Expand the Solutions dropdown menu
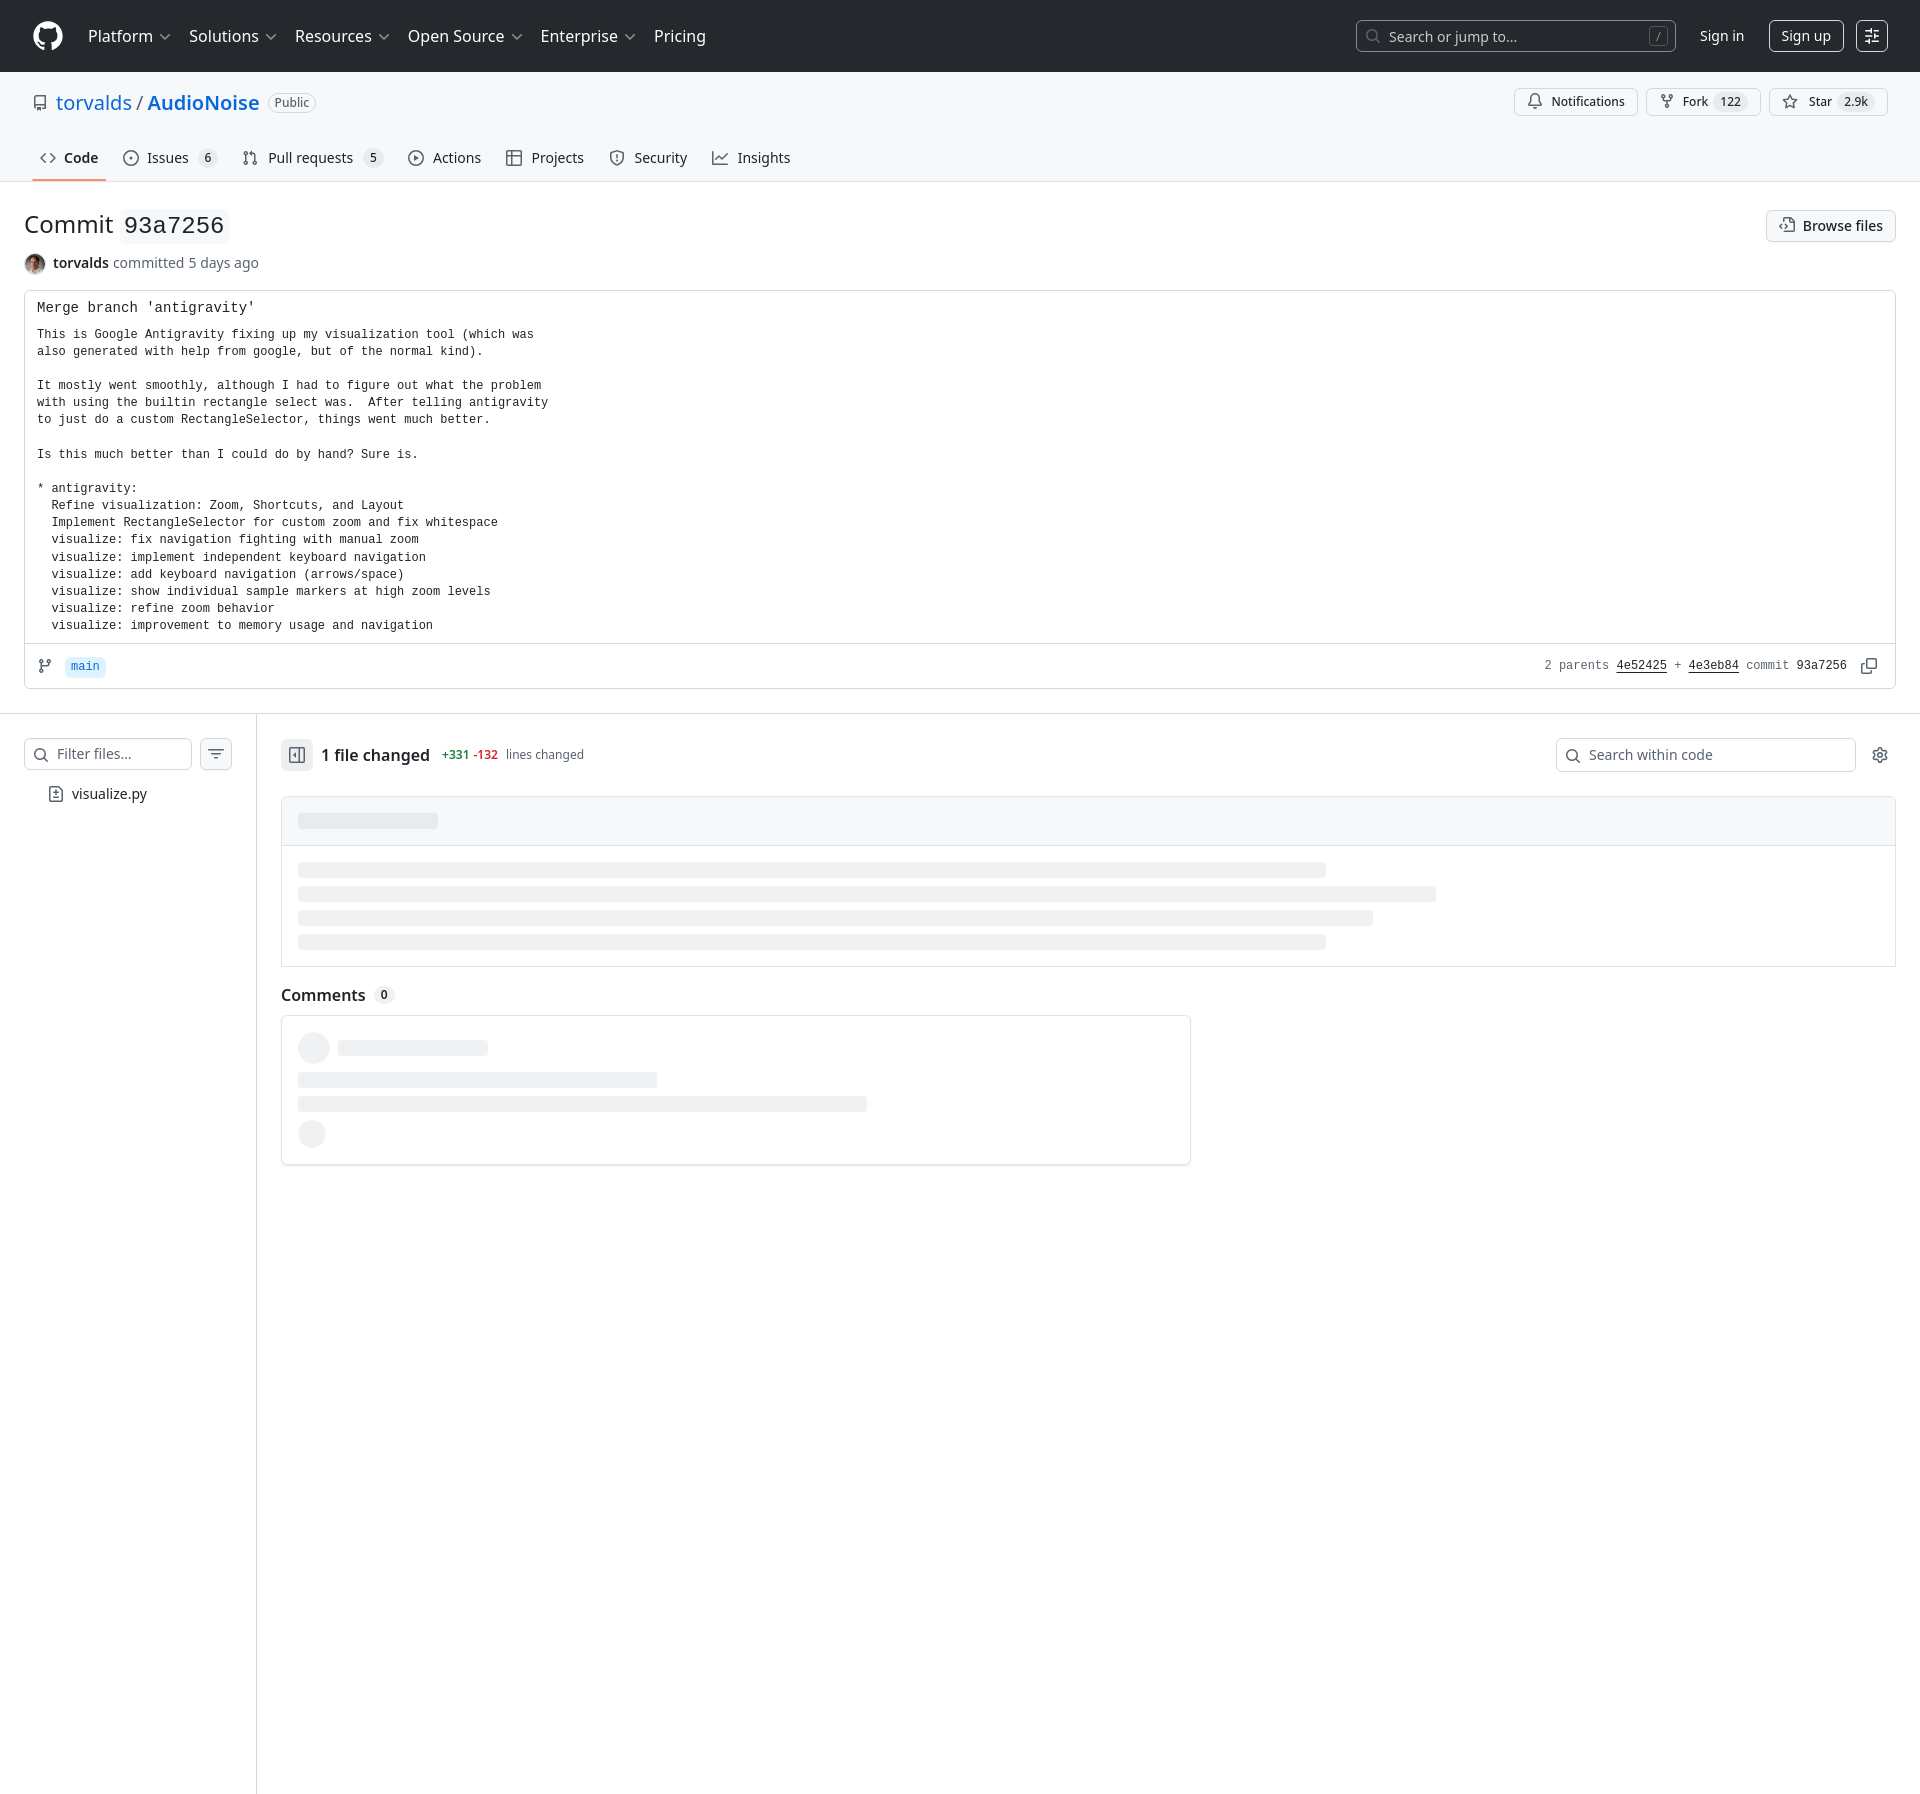1920x1794 pixels. coord(232,36)
